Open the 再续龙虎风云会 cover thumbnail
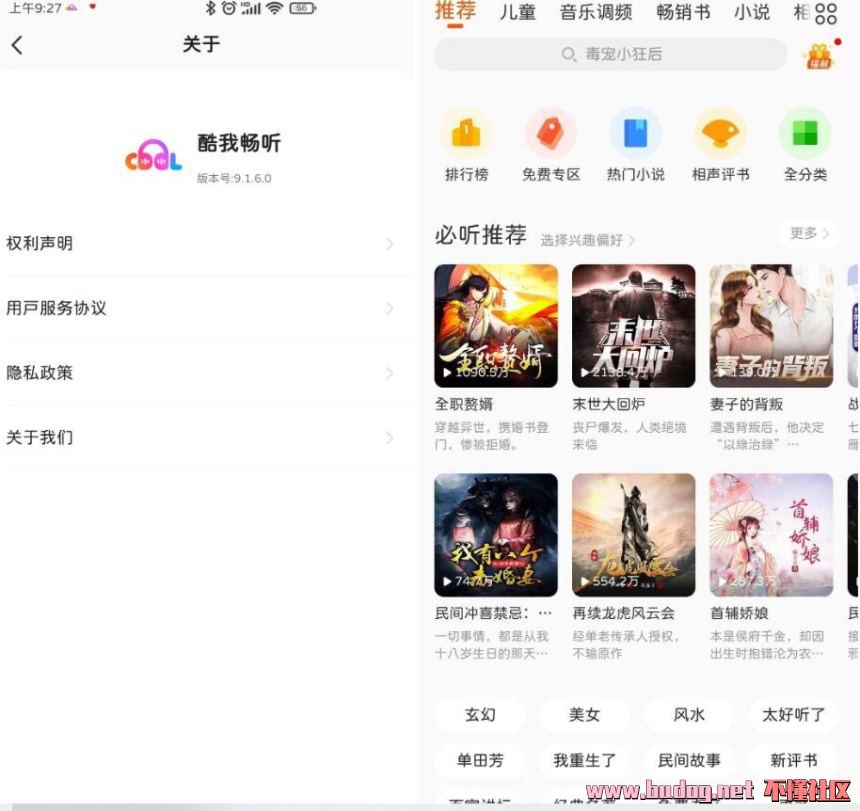The height and width of the screenshot is (811, 860). [633, 535]
